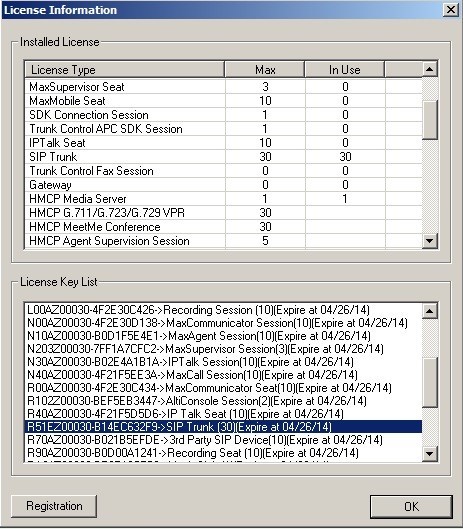This screenshot has height=529, width=463.
Task: Click the Installed License scrollbar thumb
Action: coord(430,119)
